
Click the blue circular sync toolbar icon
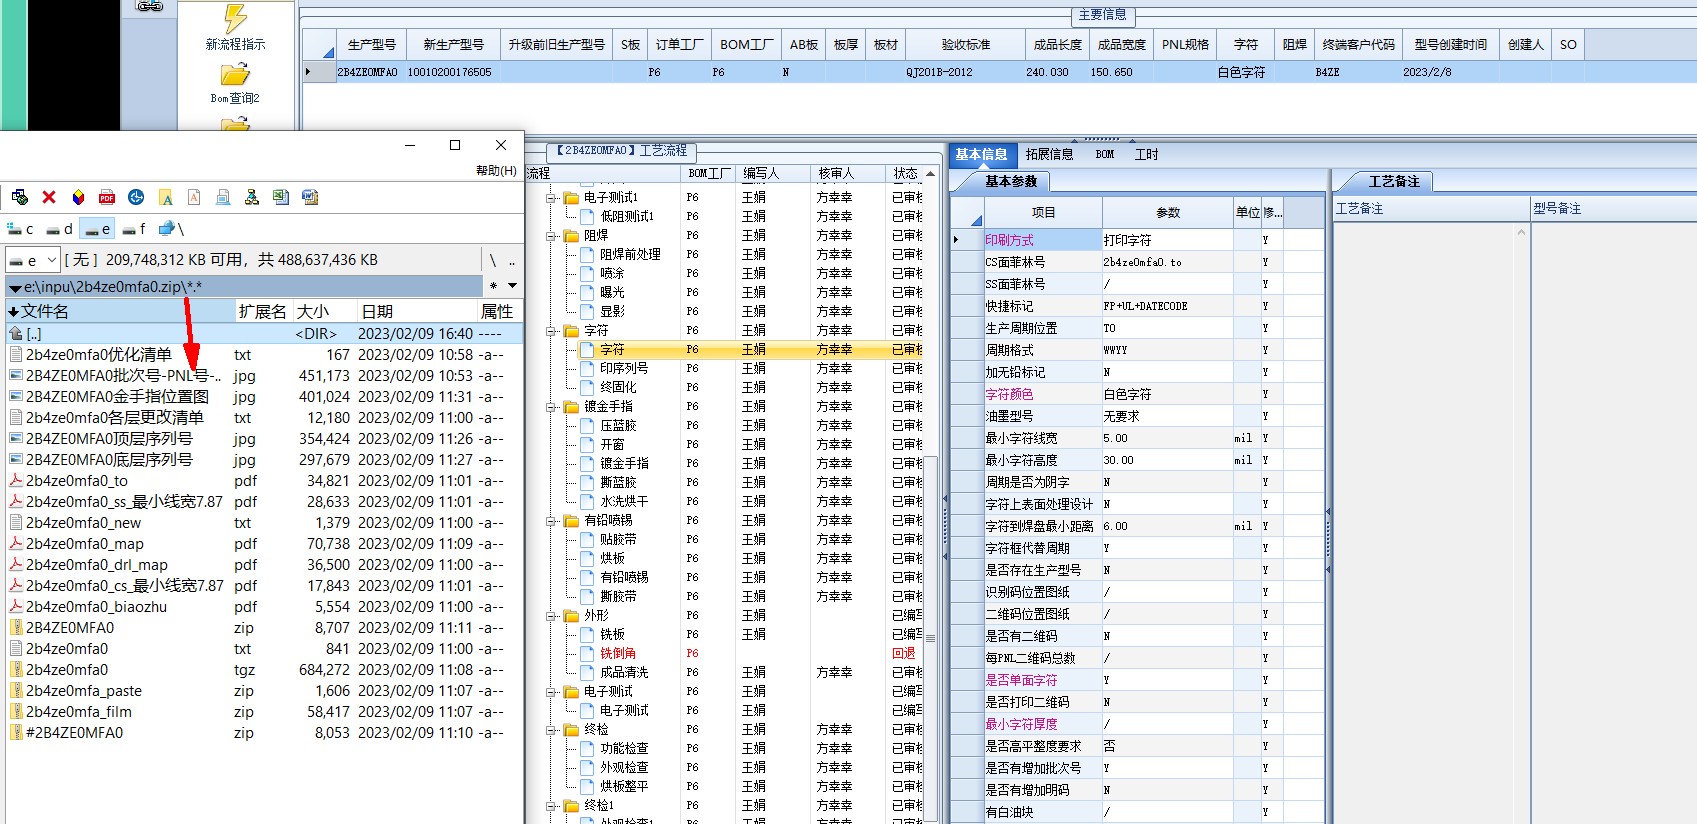pos(136,197)
